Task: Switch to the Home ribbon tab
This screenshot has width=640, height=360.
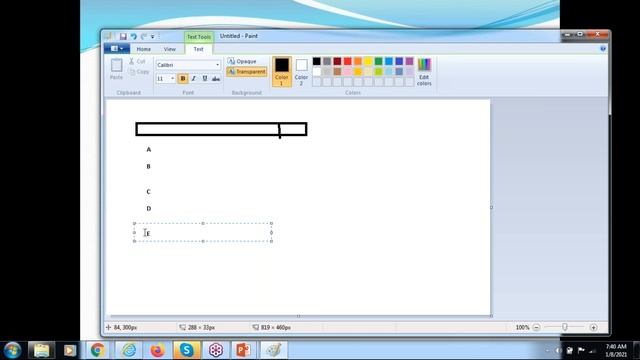Action: click(x=144, y=49)
